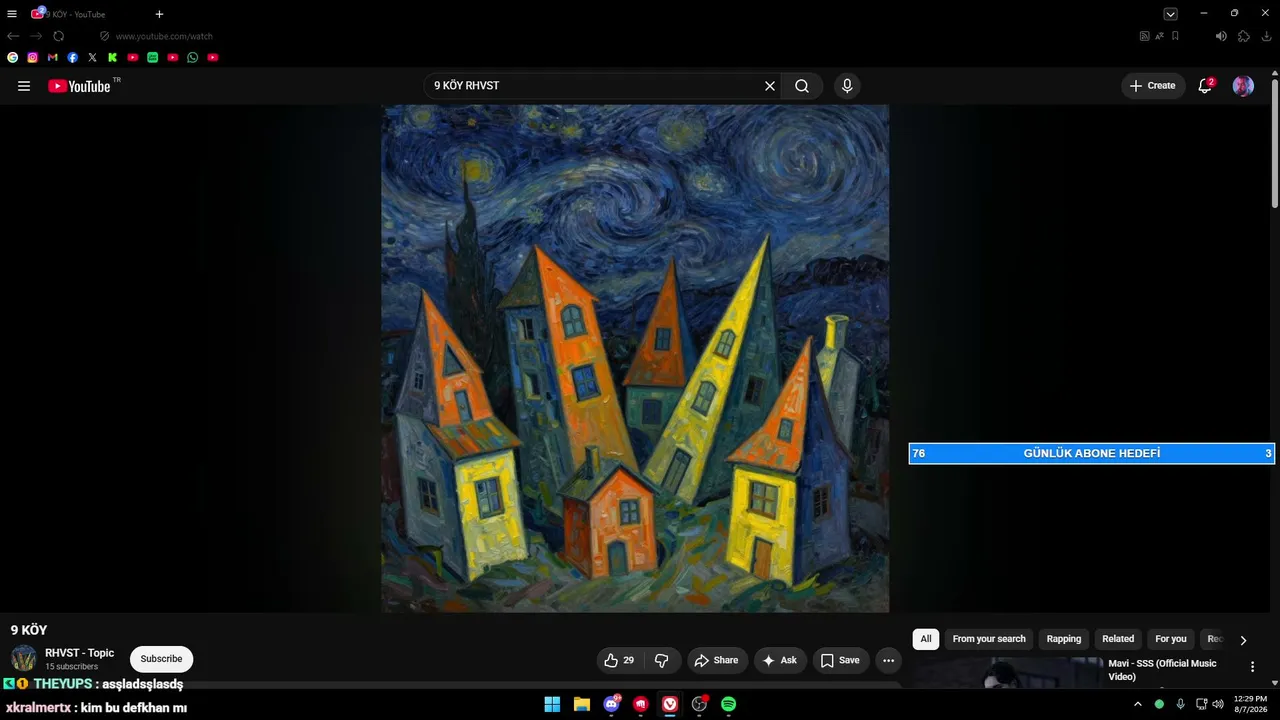Bookmark this page in the address bar
Image resolution: width=1280 pixels, height=720 pixels.
coord(1175,36)
